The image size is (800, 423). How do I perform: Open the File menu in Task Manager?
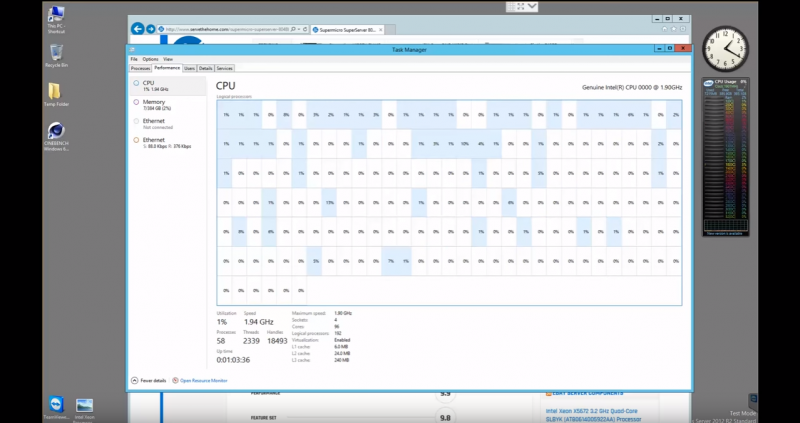pos(134,59)
